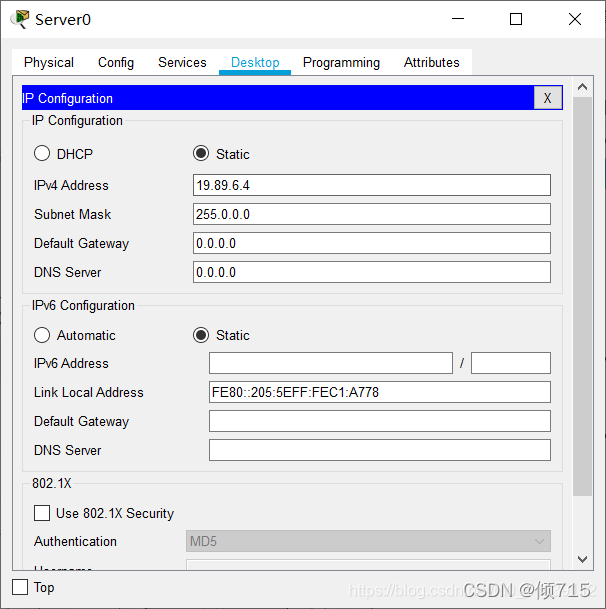Click the IPv4 Address field showing 19.89.6.4
Viewport: 606px width, 609px height.
pos(372,185)
